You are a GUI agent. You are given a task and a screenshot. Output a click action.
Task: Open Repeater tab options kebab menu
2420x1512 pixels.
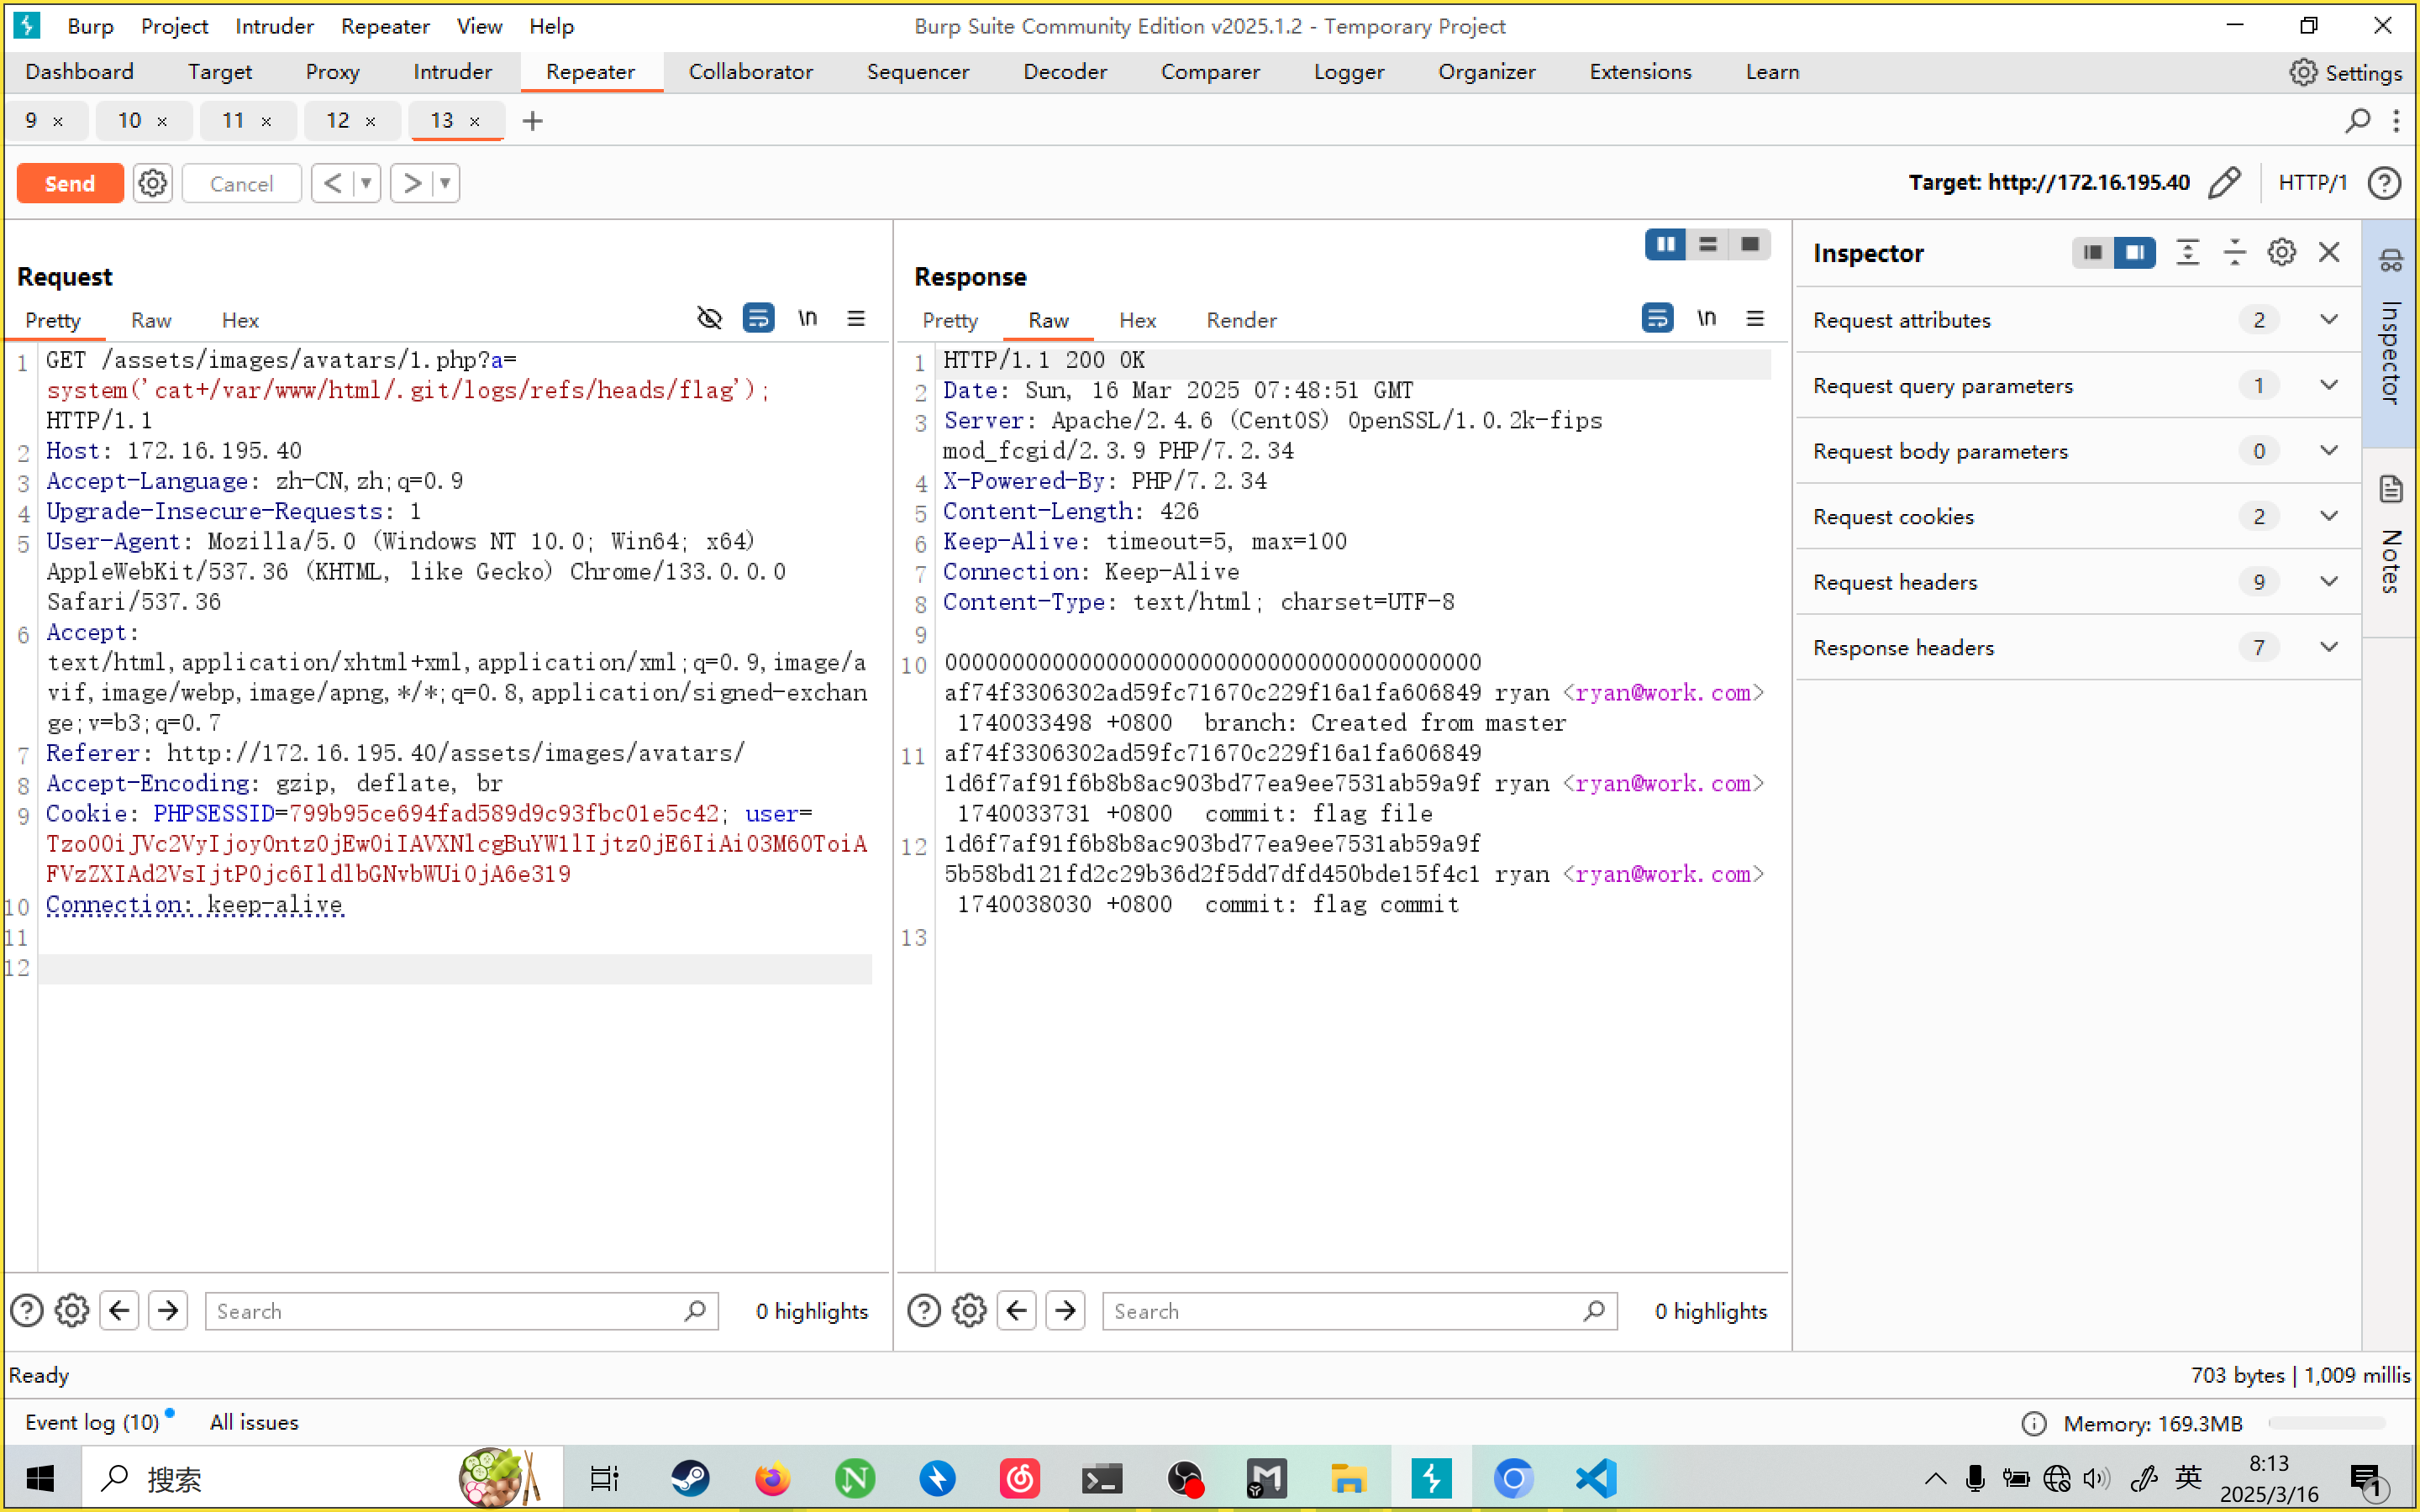point(2396,121)
